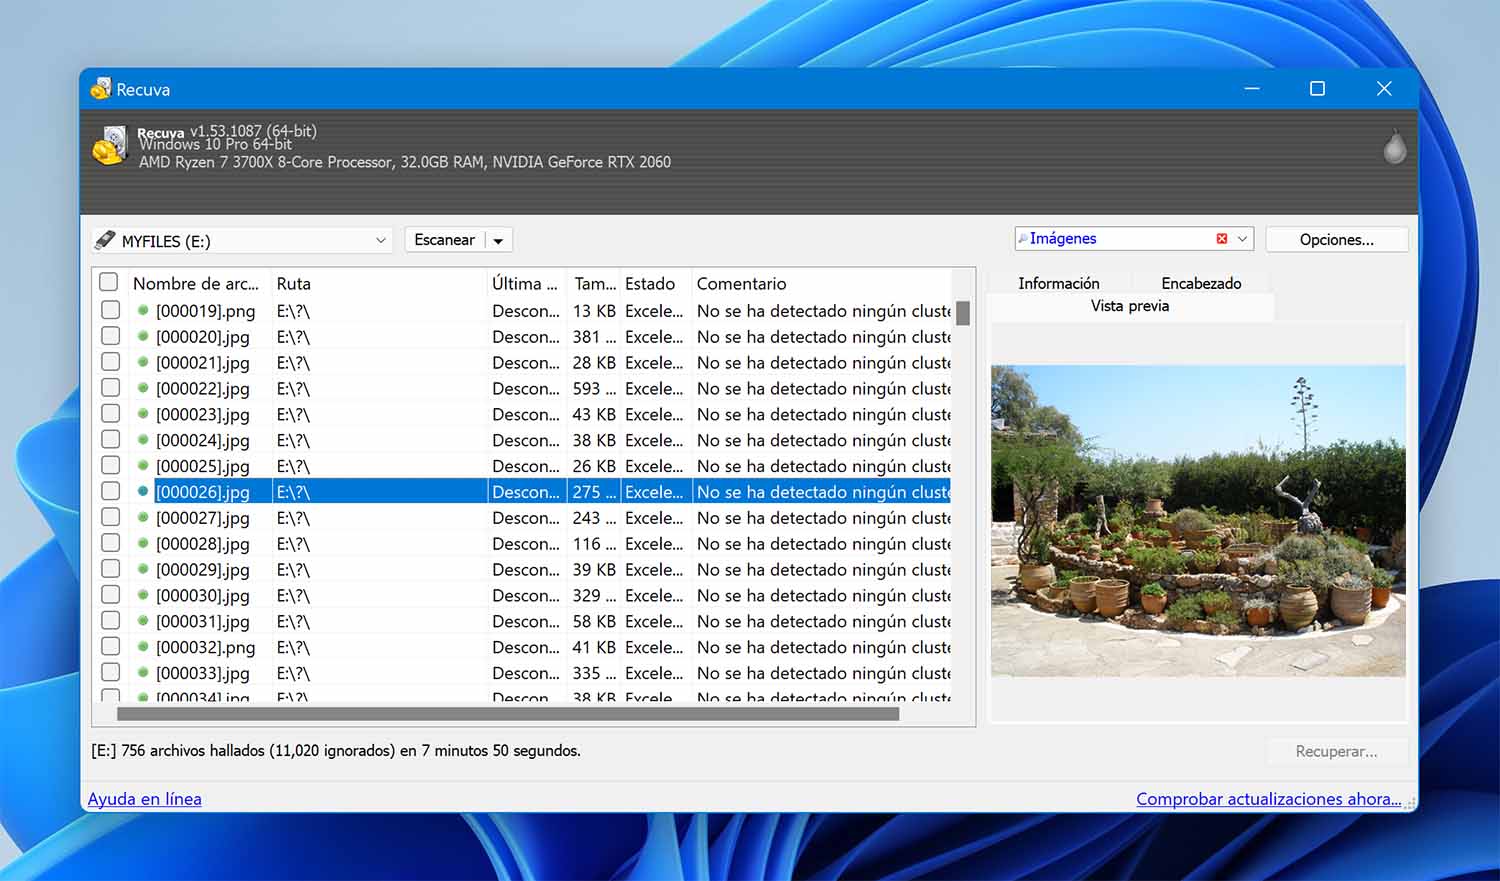Click the horizontal scrollbar of the file list
Image resolution: width=1500 pixels, height=881 pixels.
coord(507,714)
